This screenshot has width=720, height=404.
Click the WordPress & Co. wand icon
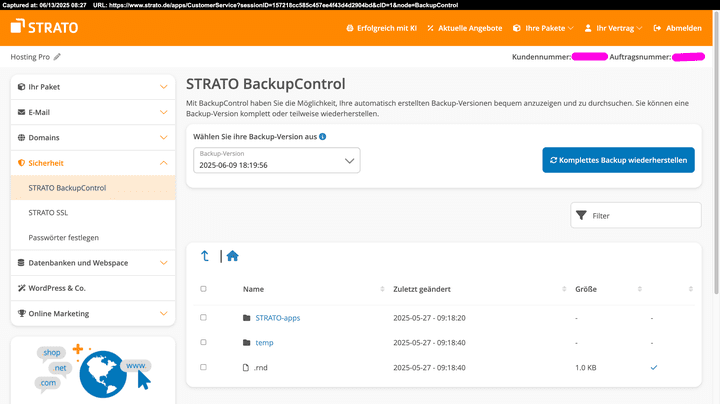(x=21, y=288)
